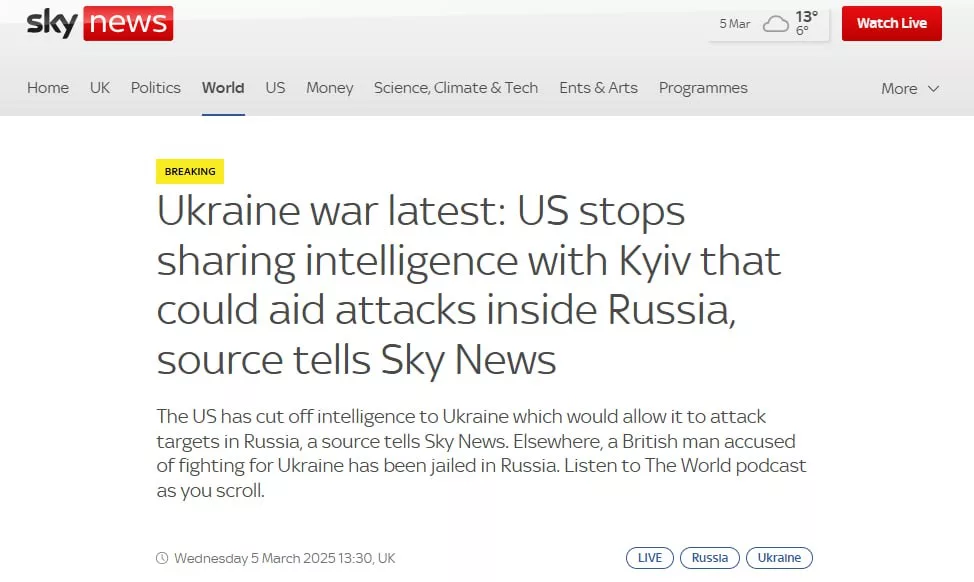This screenshot has width=974, height=582.
Task: Click the clock icon beside the timestamp
Action: pos(162,558)
